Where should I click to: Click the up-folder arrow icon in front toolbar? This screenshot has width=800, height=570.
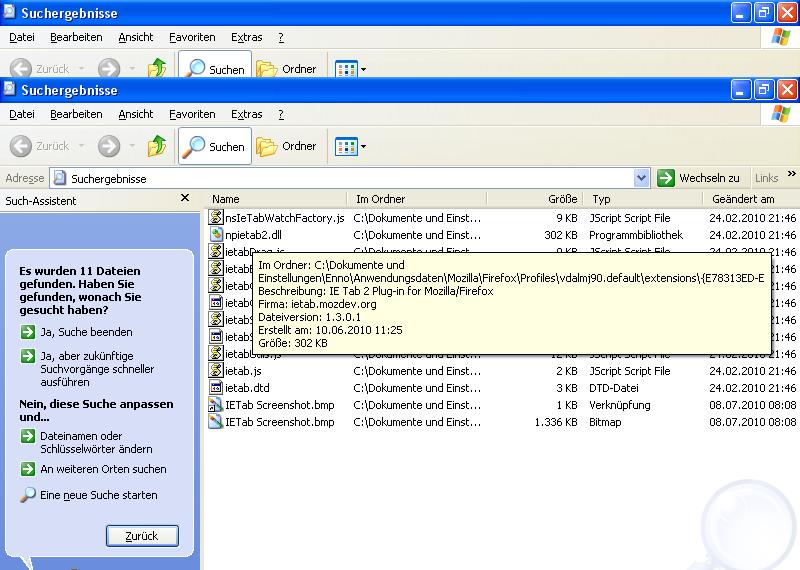click(157, 146)
